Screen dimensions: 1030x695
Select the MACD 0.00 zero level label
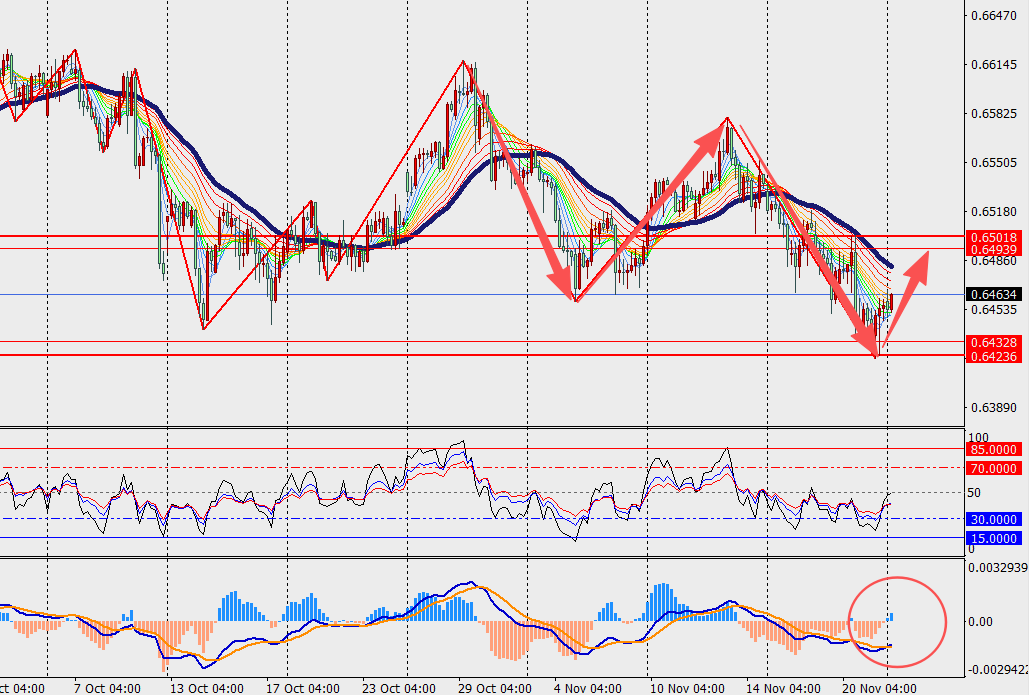985,622
